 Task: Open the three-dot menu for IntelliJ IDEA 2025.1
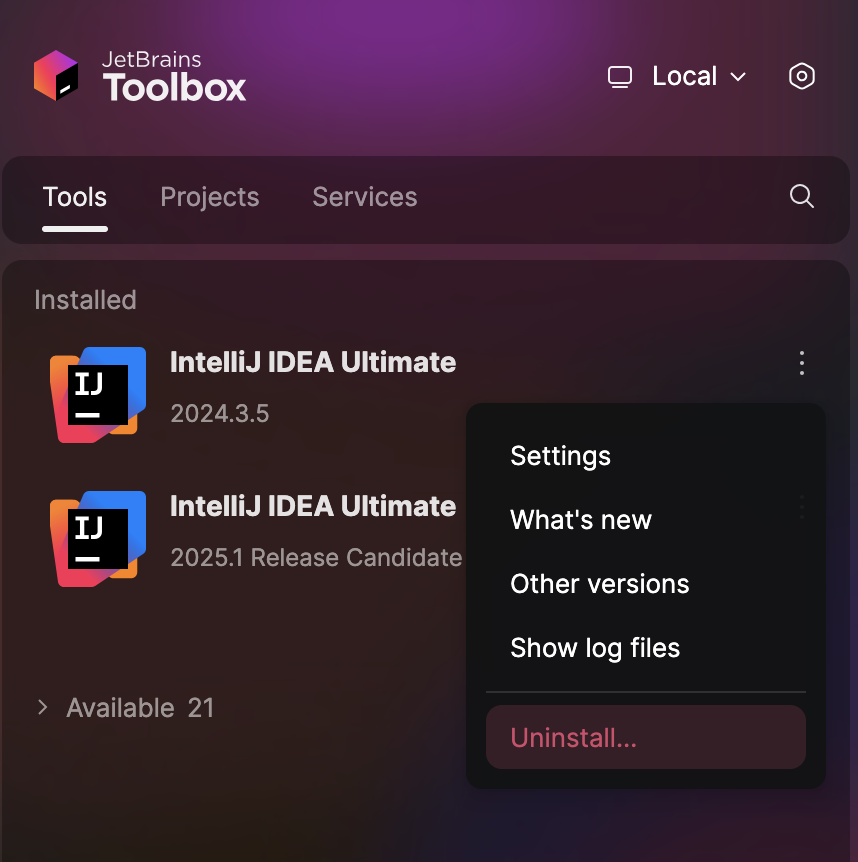coord(801,508)
